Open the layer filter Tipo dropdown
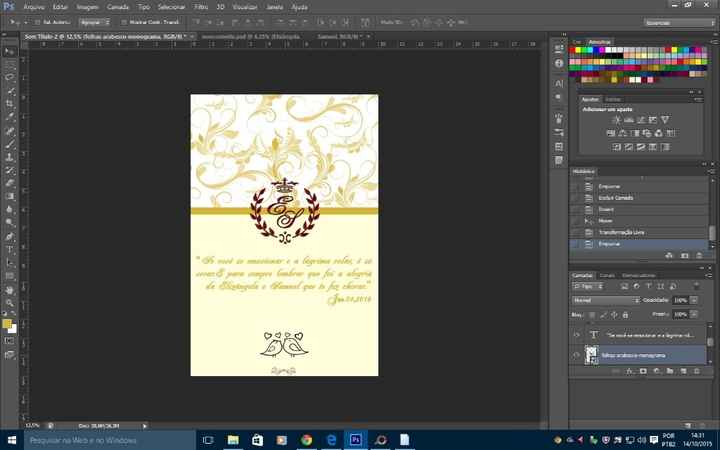 (587, 286)
